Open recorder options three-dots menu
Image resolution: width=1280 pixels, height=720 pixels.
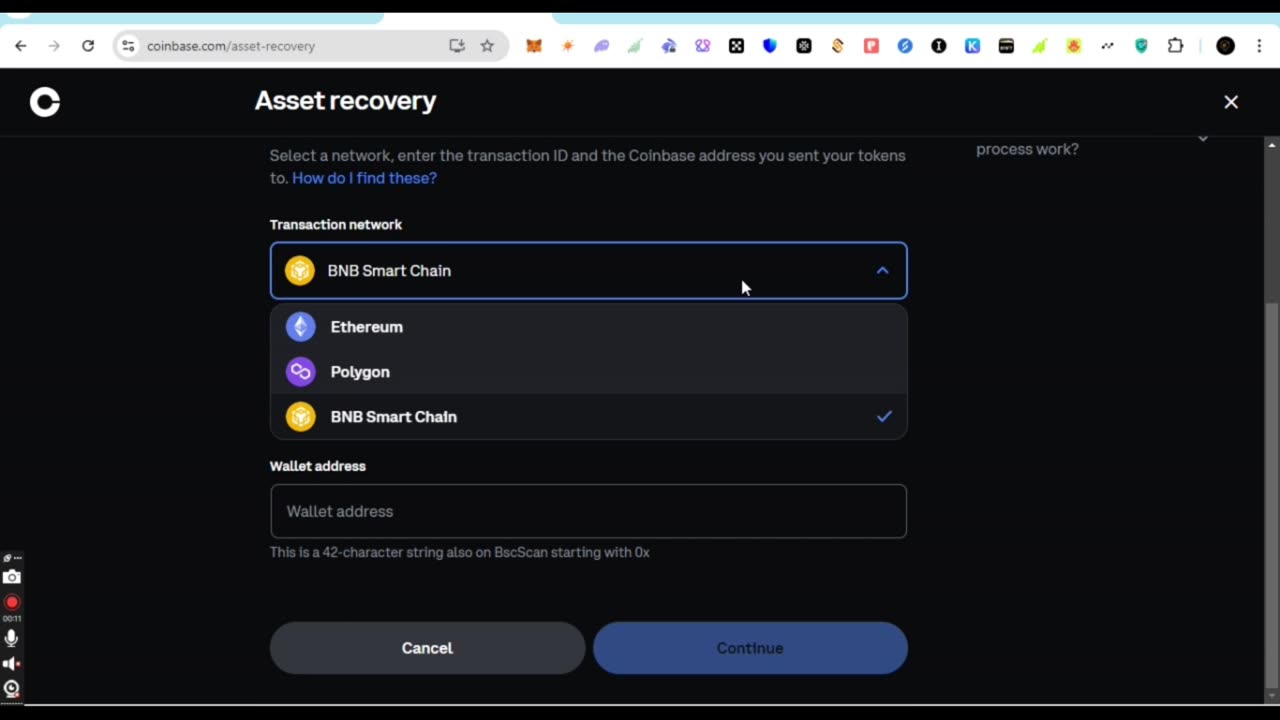pos(17,558)
